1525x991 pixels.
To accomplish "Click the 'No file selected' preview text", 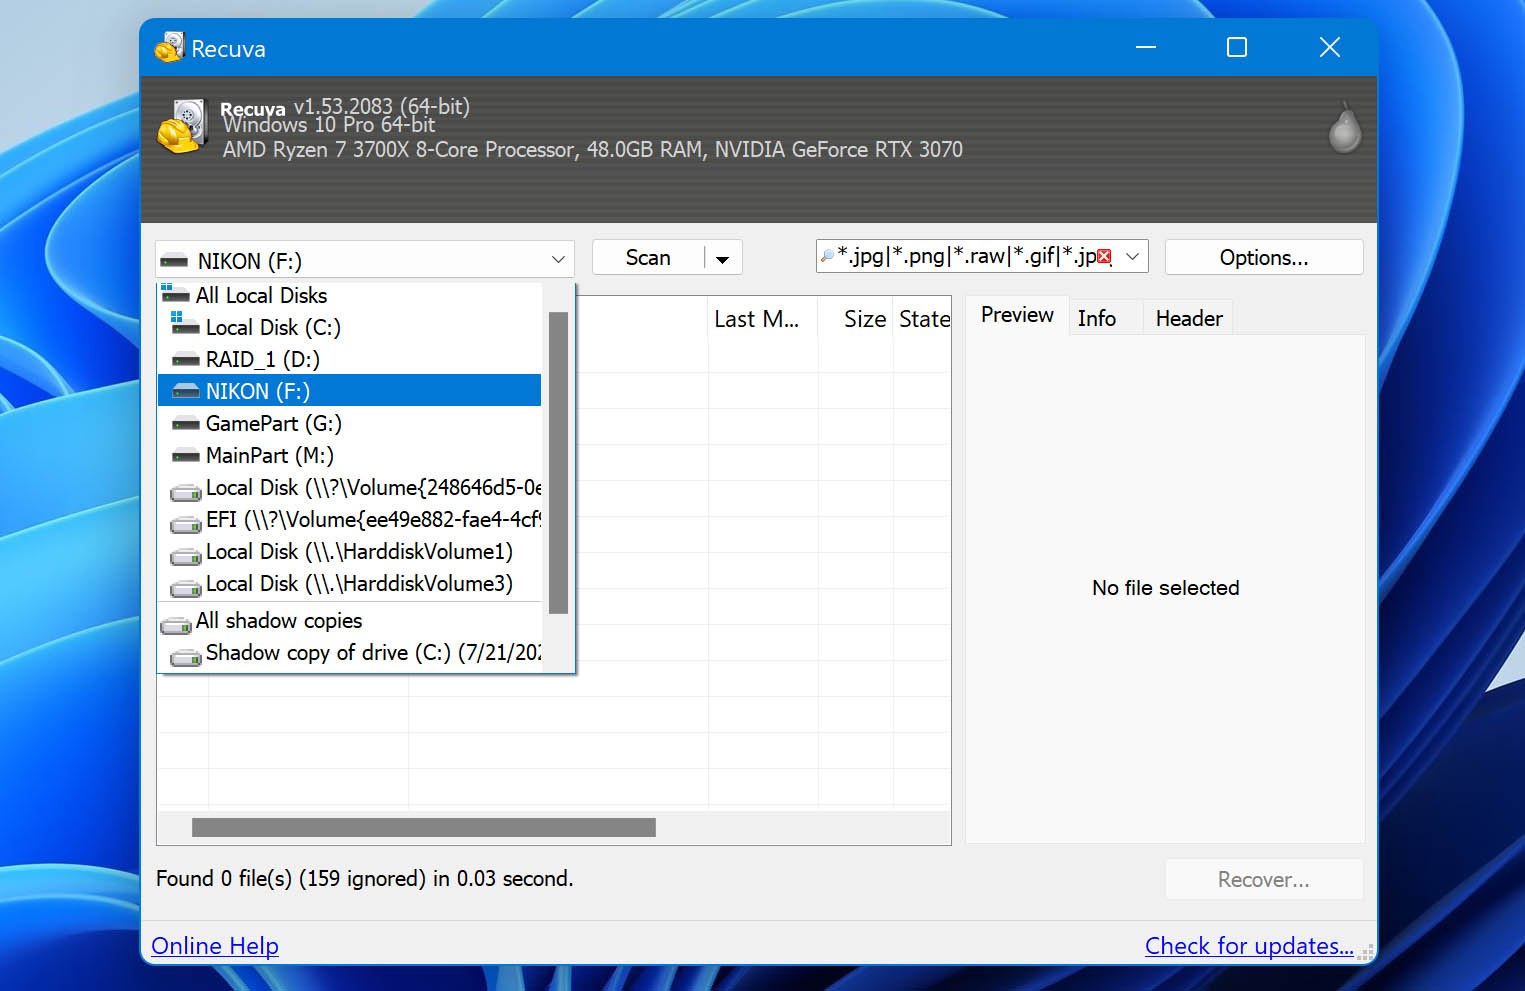I will (1165, 588).
